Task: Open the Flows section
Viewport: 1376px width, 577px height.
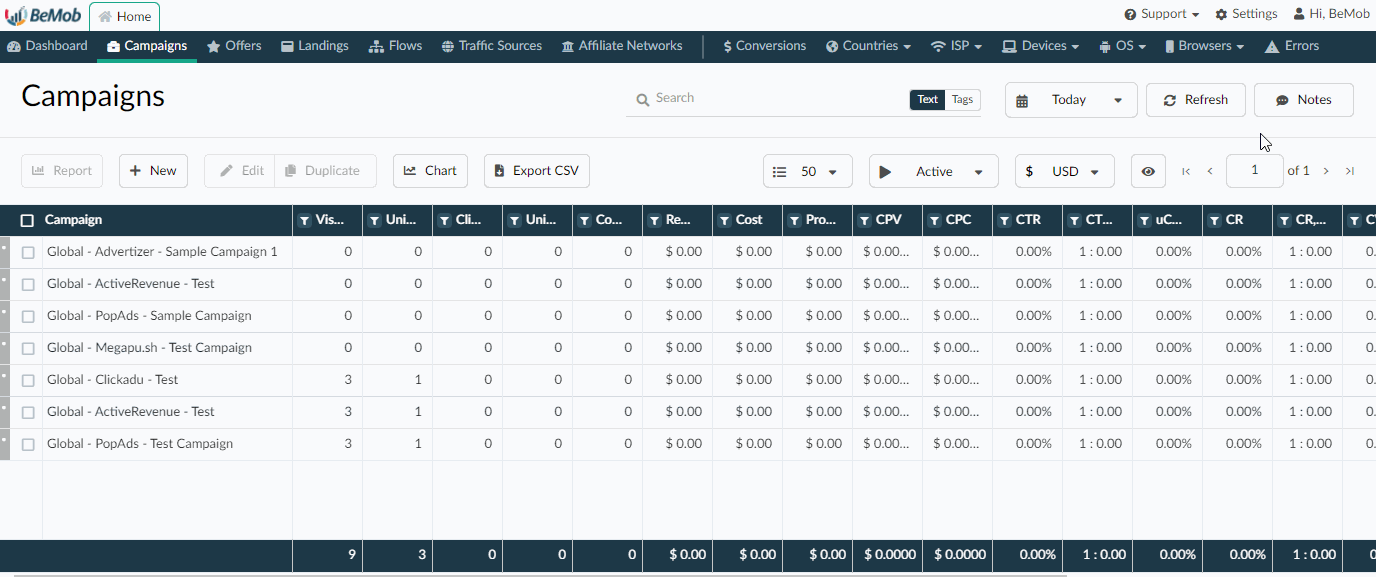Action: click(x=396, y=46)
